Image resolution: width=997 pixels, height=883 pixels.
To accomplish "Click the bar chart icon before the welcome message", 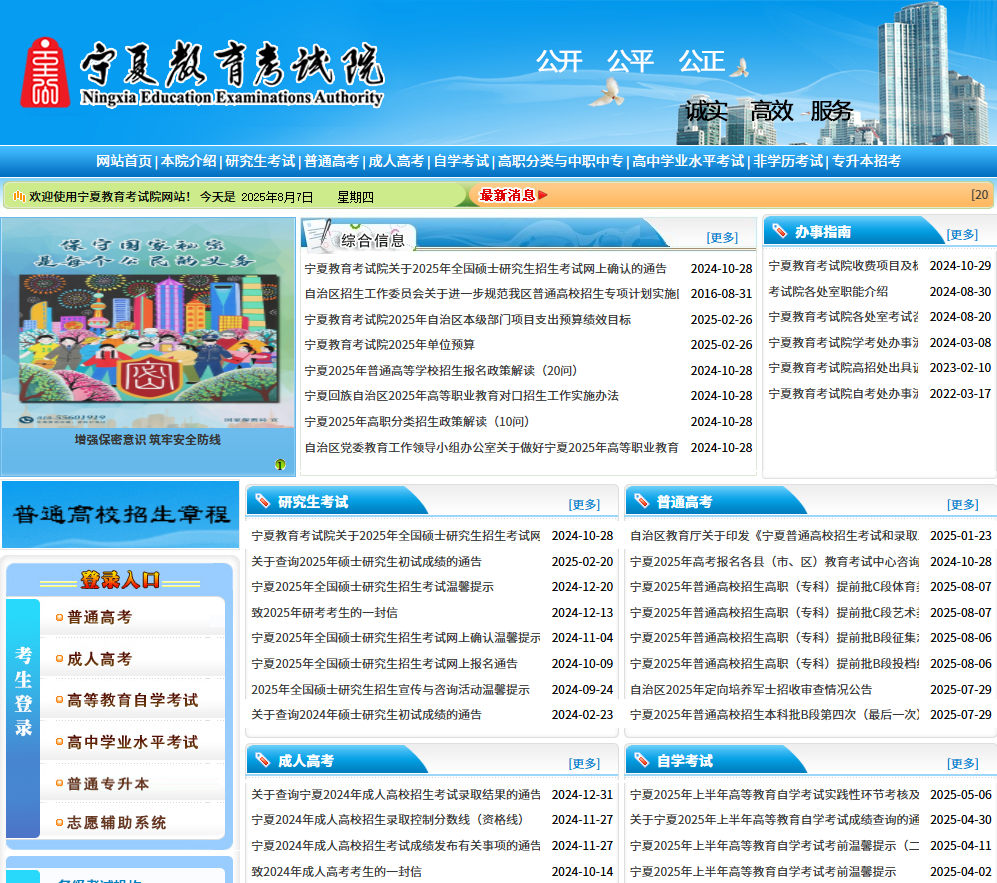I will [x=18, y=196].
